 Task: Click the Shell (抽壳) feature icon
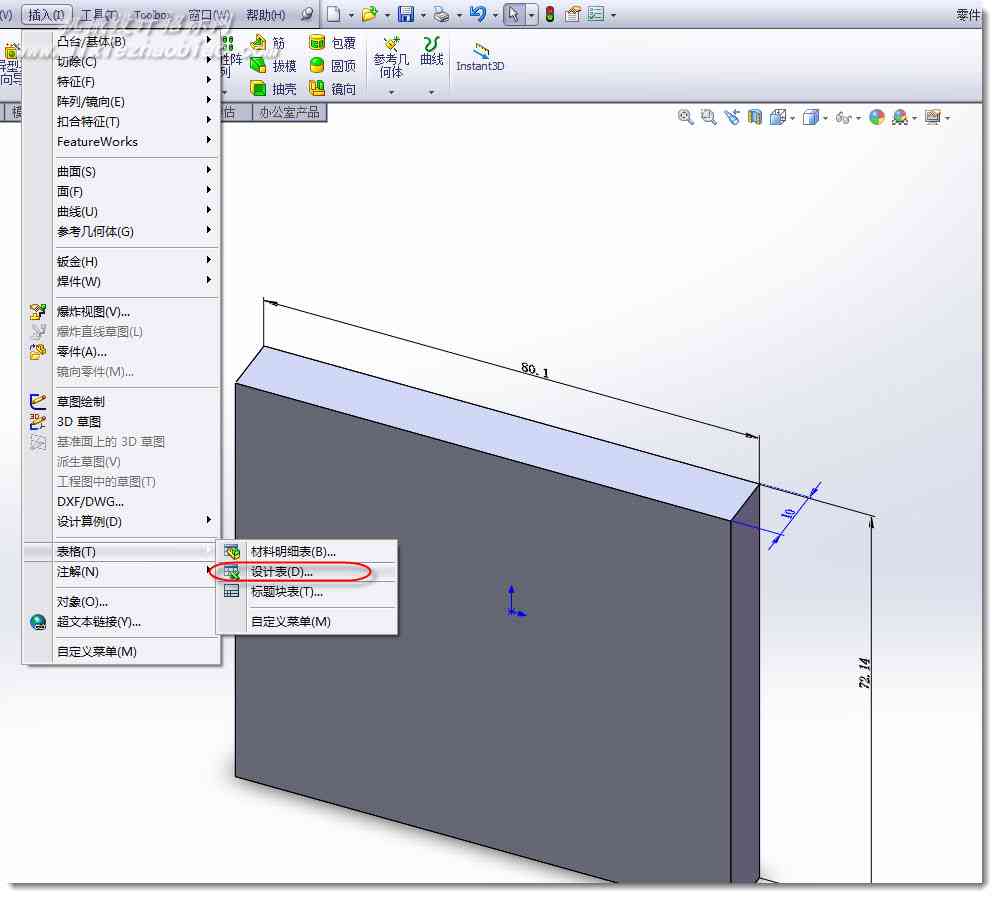pyautogui.click(x=258, y=88)
